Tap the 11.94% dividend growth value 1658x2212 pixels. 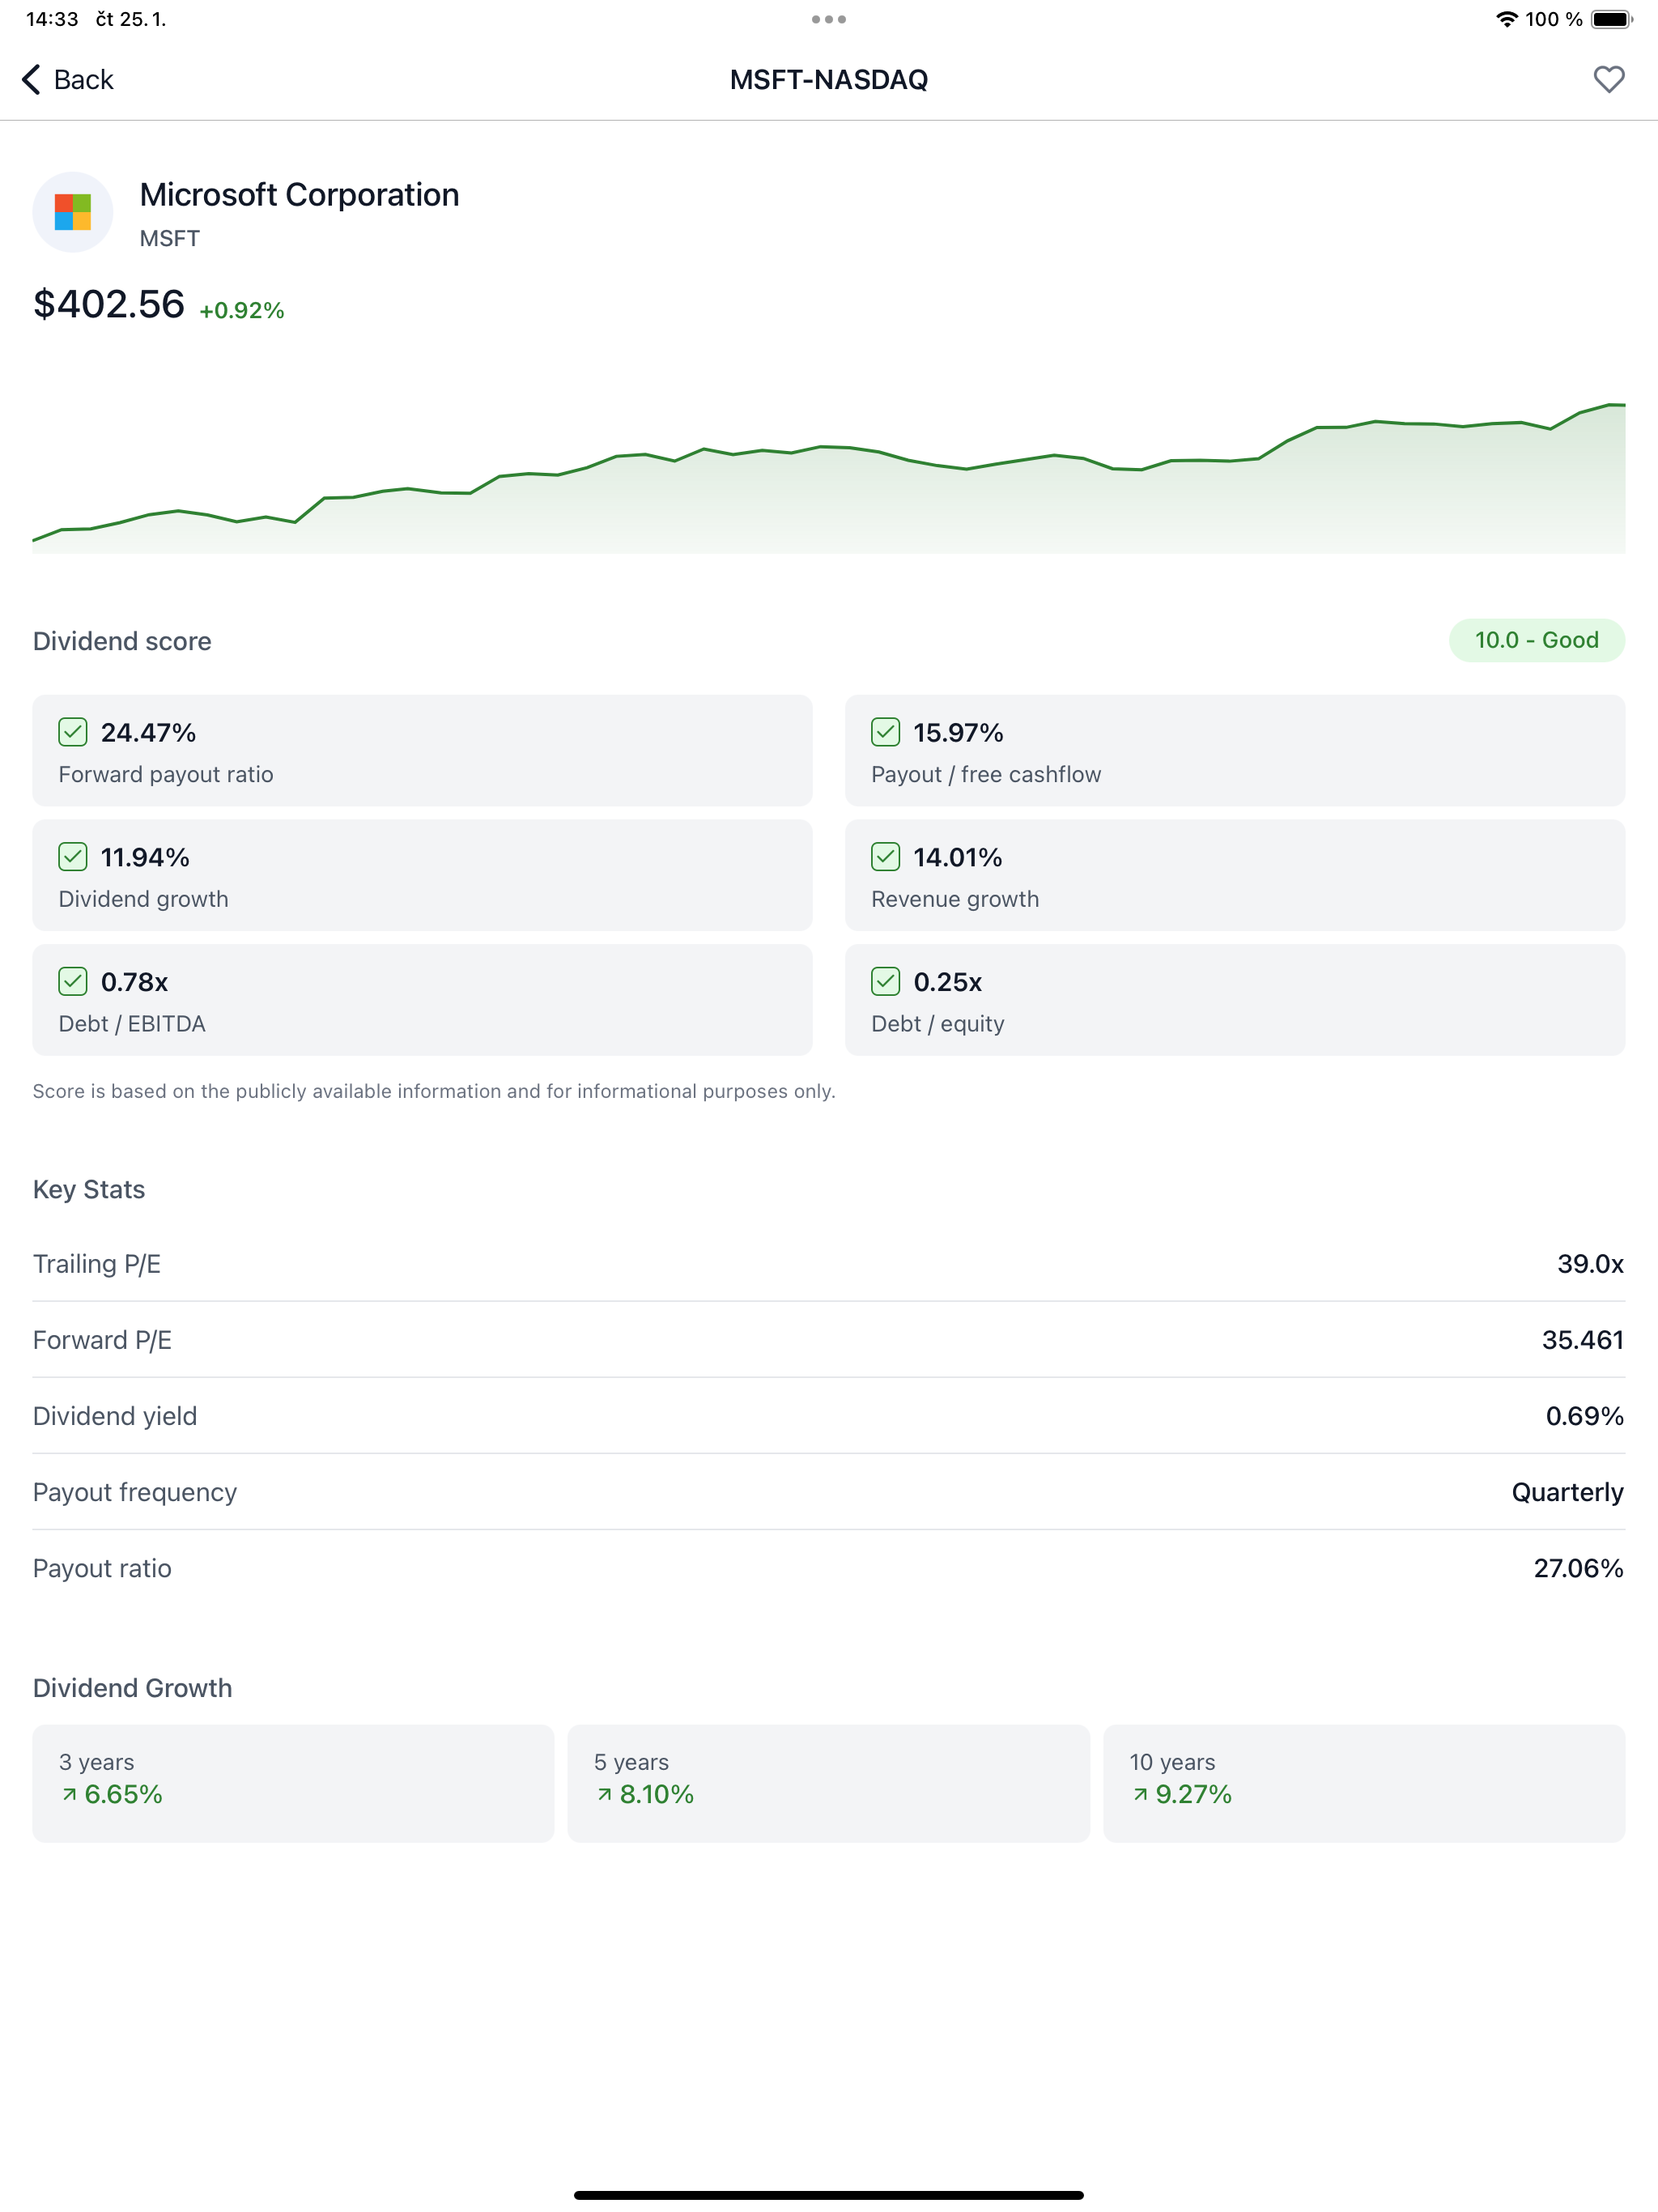(x=145, y=857)
